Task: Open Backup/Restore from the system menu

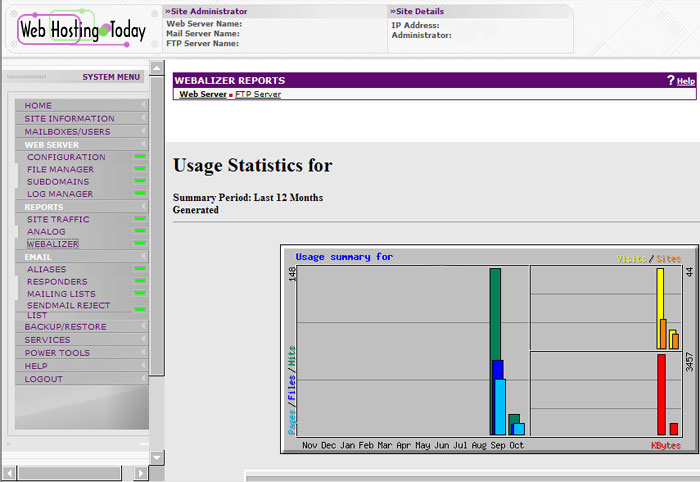Action: [65, 327]
